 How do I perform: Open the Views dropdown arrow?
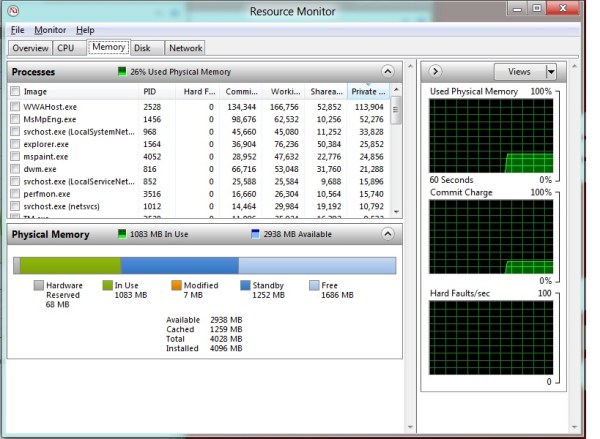tap(550, 72)
